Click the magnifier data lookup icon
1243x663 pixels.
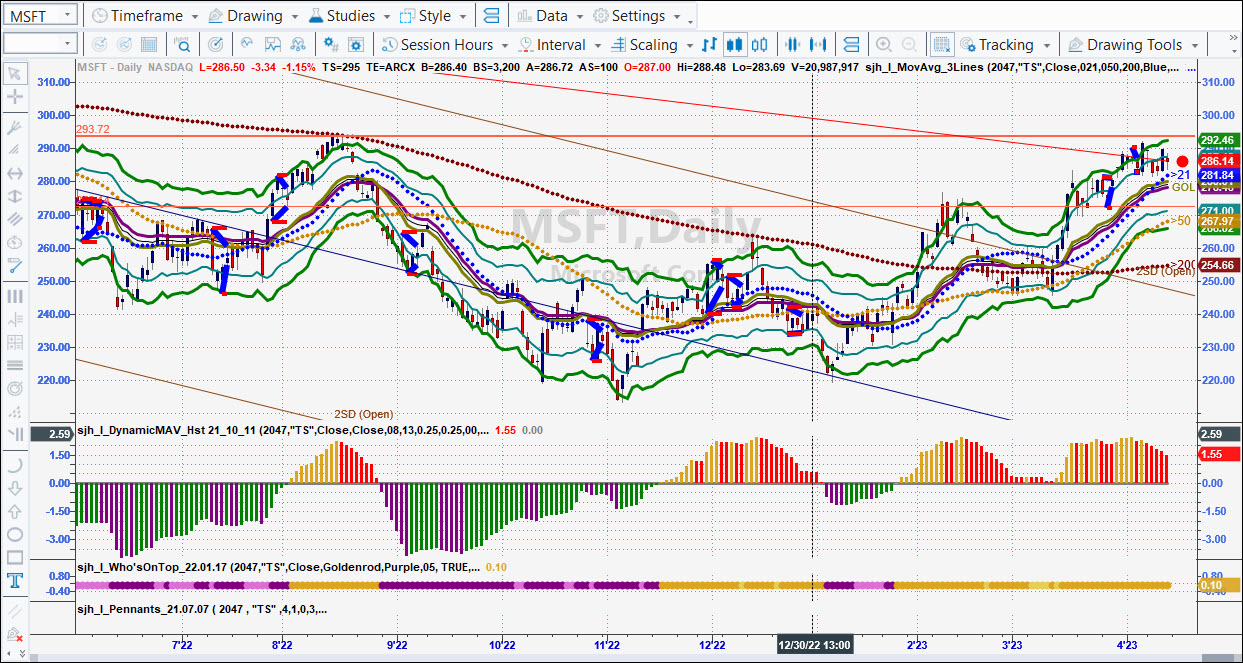tap(182, 44)
